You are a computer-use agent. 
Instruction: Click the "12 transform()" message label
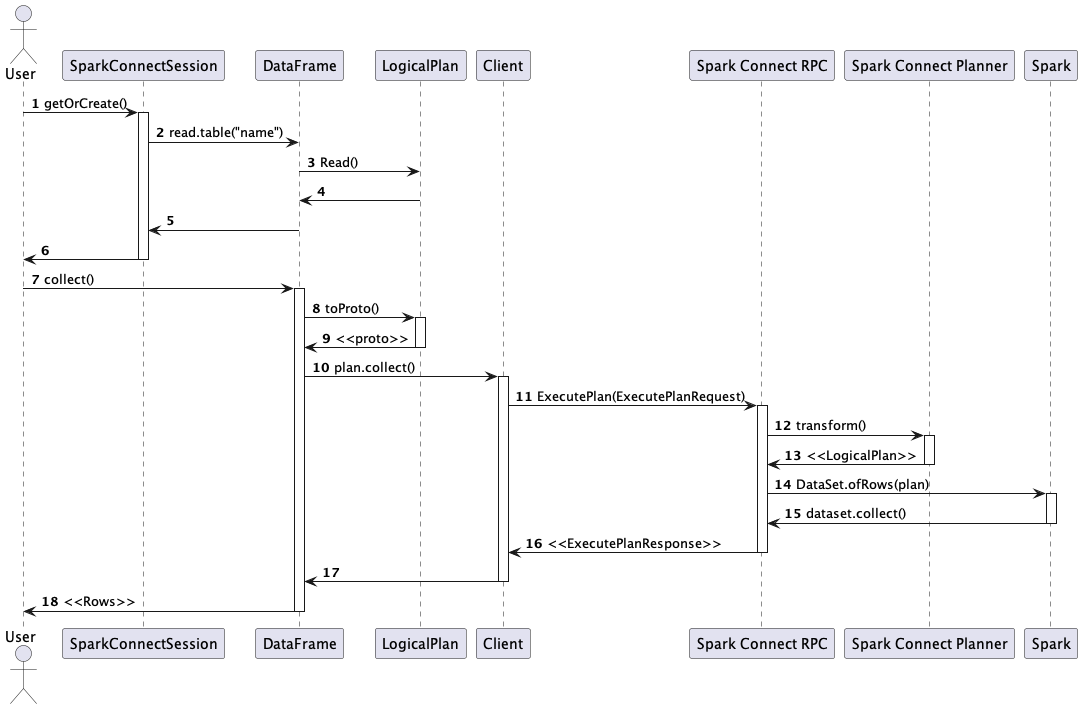[820, 425]
